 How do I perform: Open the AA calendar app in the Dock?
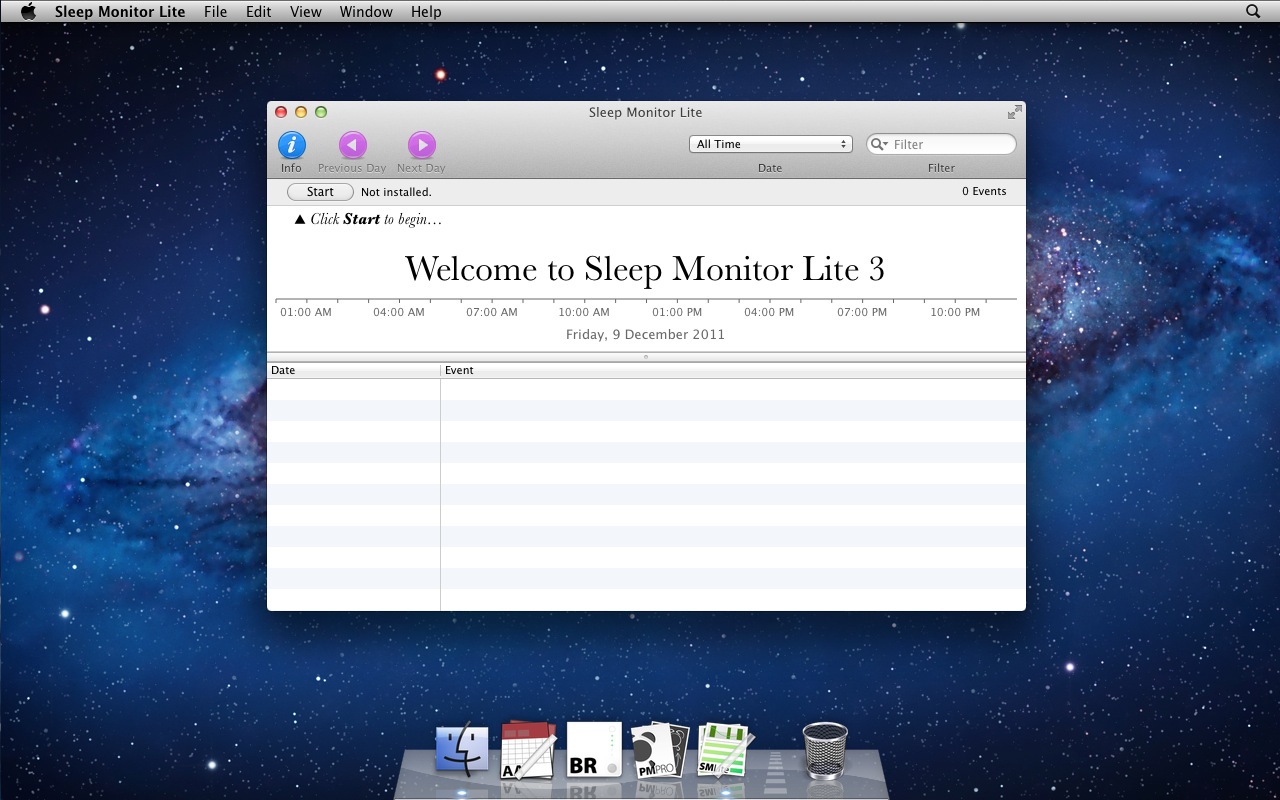[527, 750]
